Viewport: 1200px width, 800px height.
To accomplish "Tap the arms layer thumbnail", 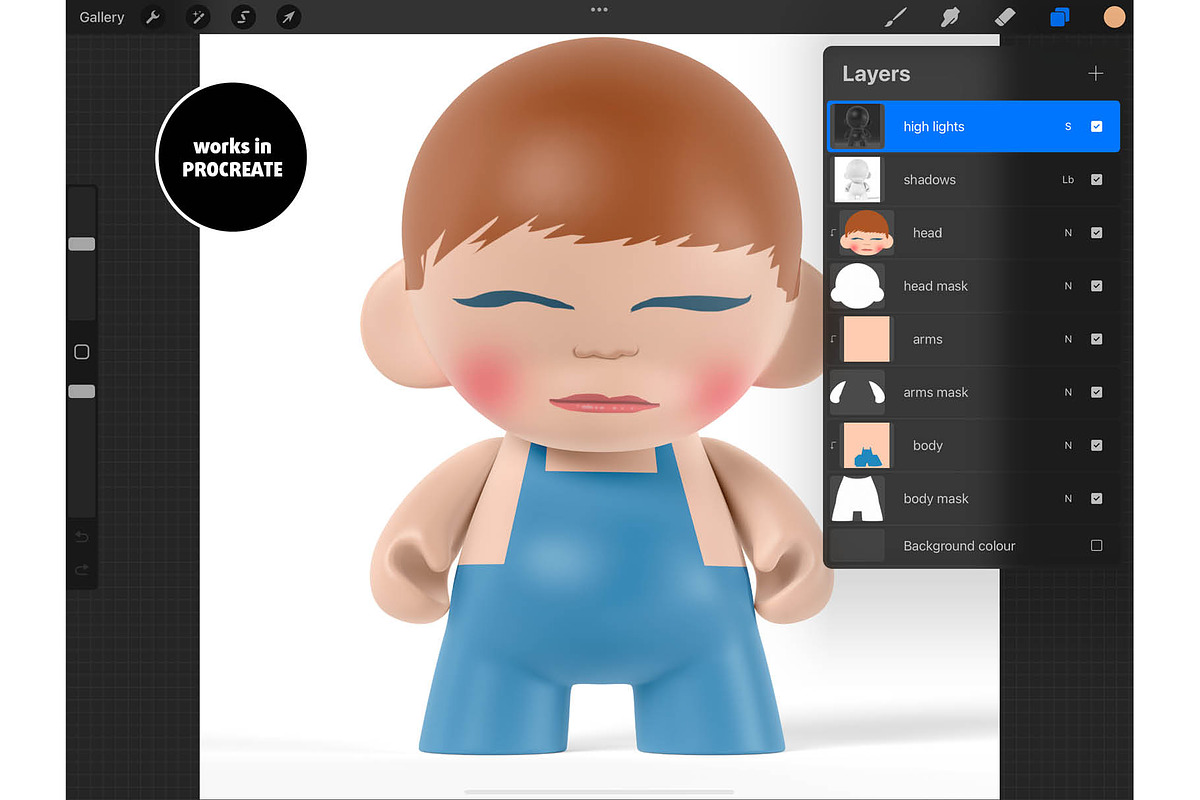I will pyautogui.click(x=866, y=339).
